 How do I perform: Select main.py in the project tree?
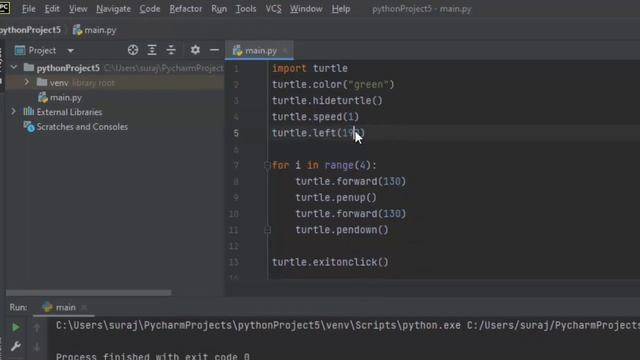pos(66,98)
